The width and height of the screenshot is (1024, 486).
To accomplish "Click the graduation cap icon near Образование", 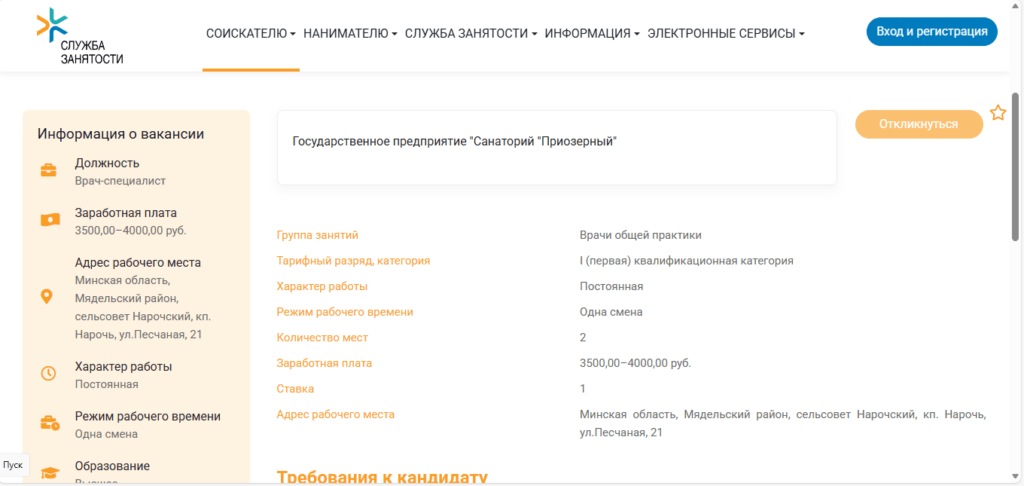I will 48,471.
